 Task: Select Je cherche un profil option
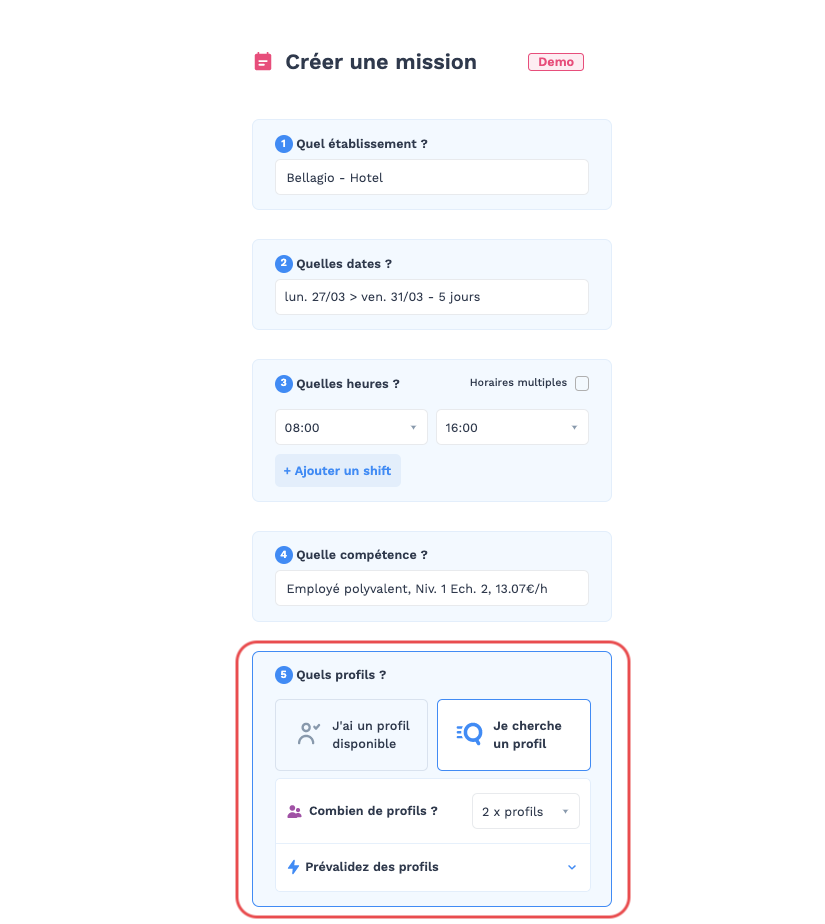point(514,735)
